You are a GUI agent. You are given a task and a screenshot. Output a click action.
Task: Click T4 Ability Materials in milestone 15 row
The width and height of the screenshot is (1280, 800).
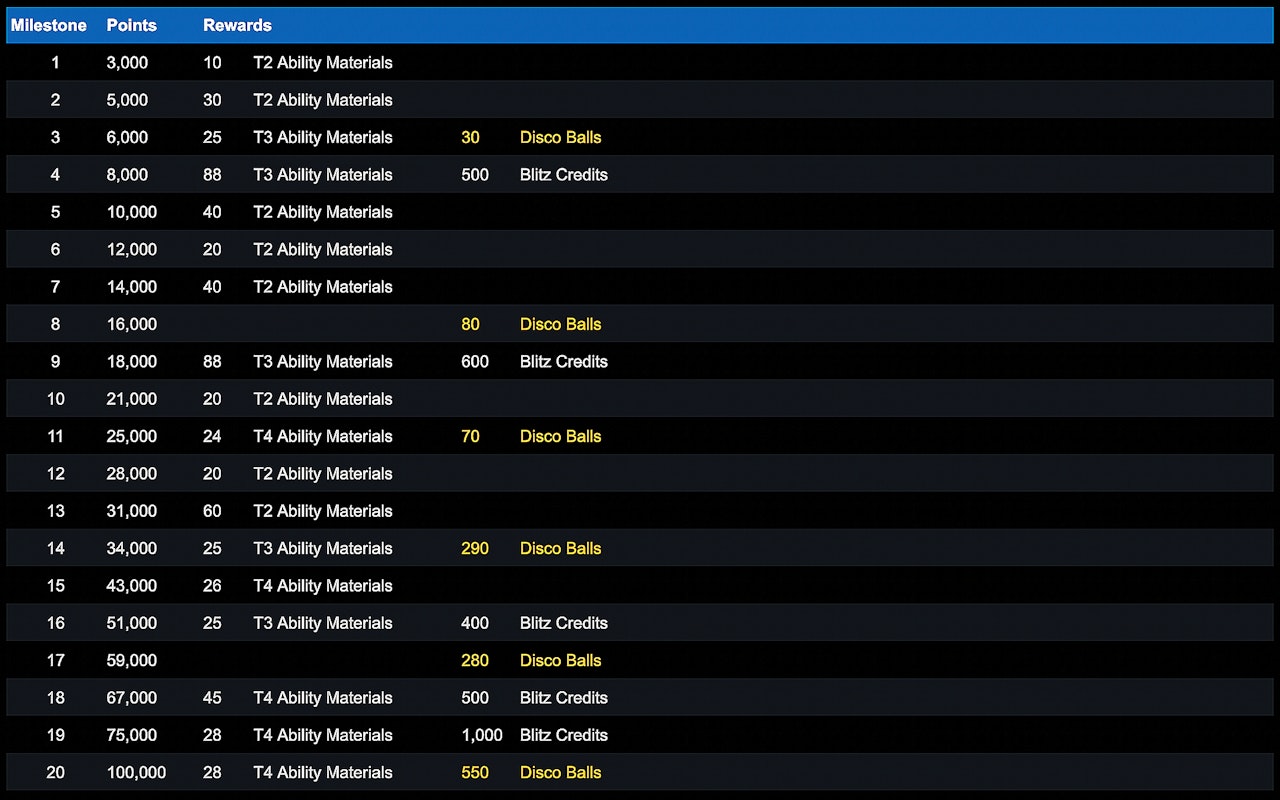322,586
